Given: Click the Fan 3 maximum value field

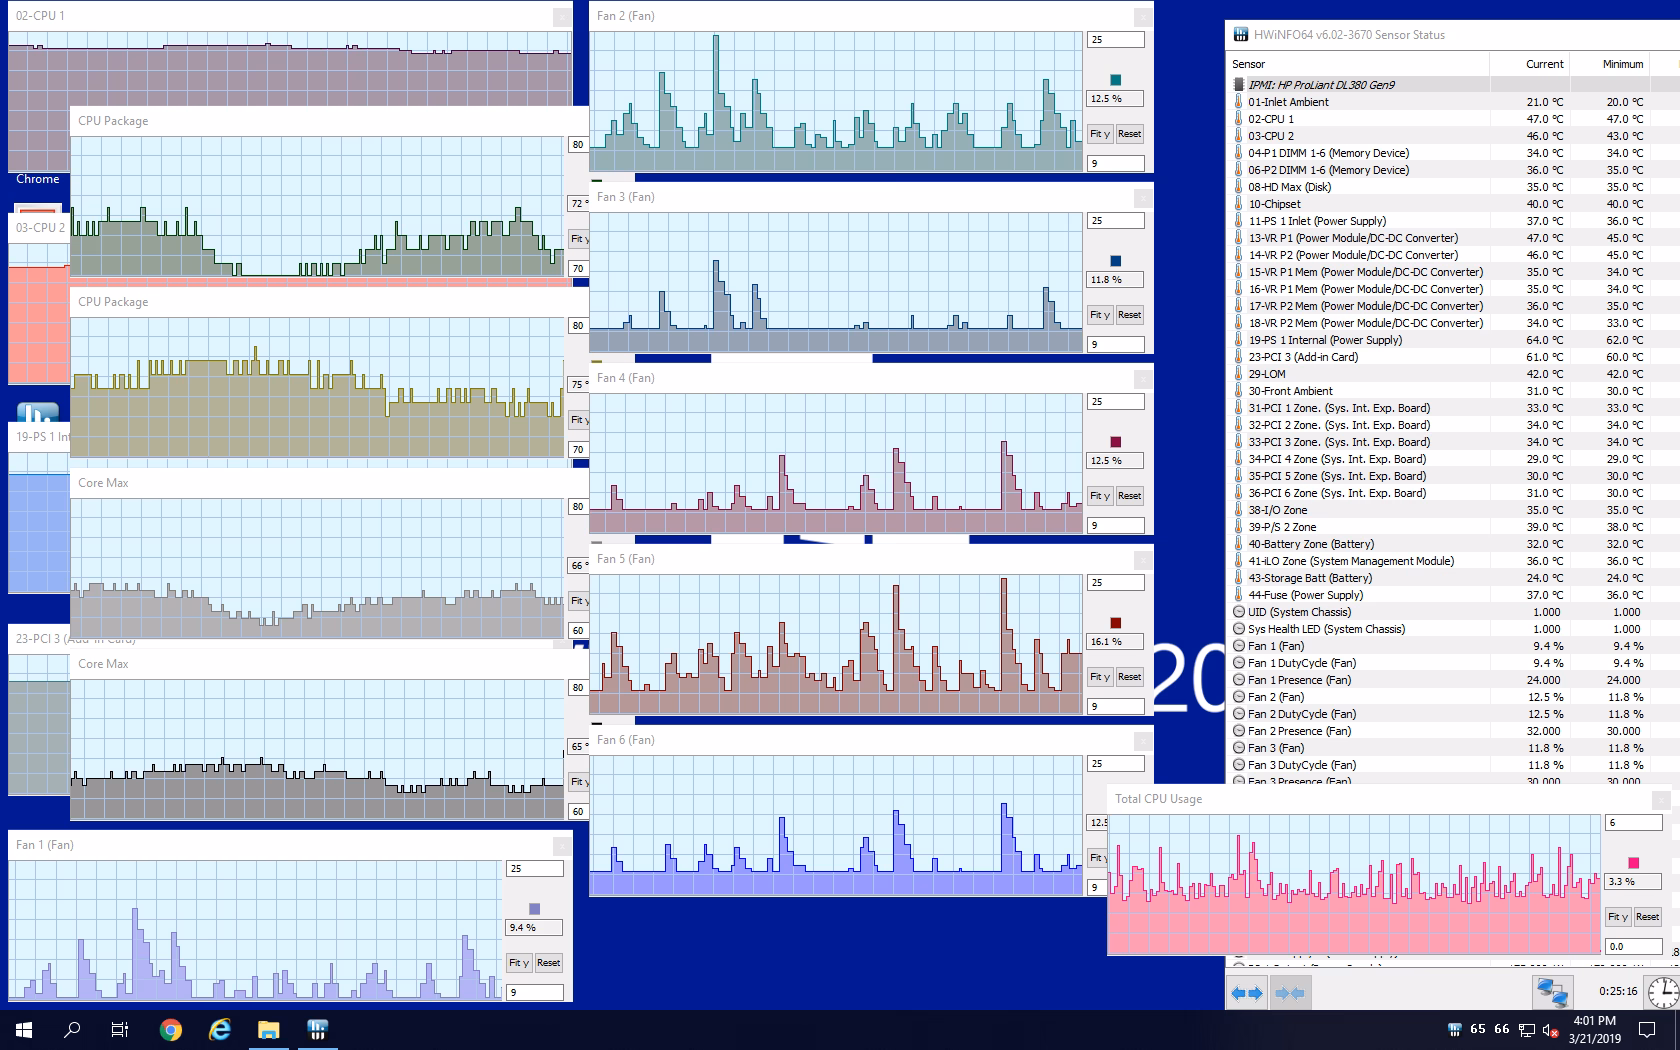Looking at the screenshot, I should click(1115, 221).
